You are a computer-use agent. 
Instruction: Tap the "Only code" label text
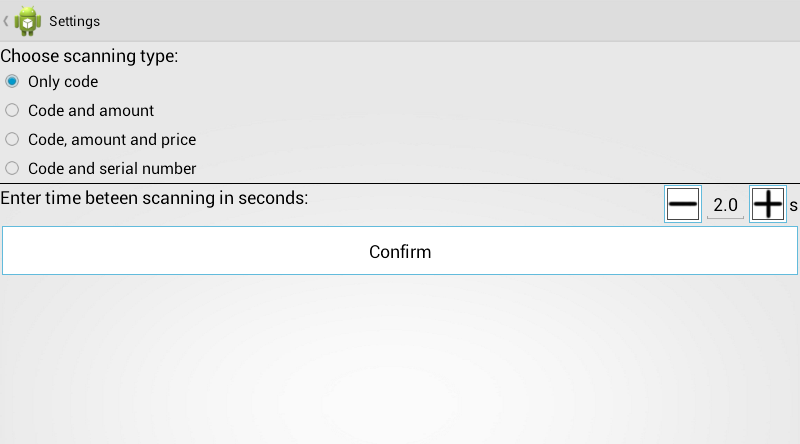coord(63,82)
